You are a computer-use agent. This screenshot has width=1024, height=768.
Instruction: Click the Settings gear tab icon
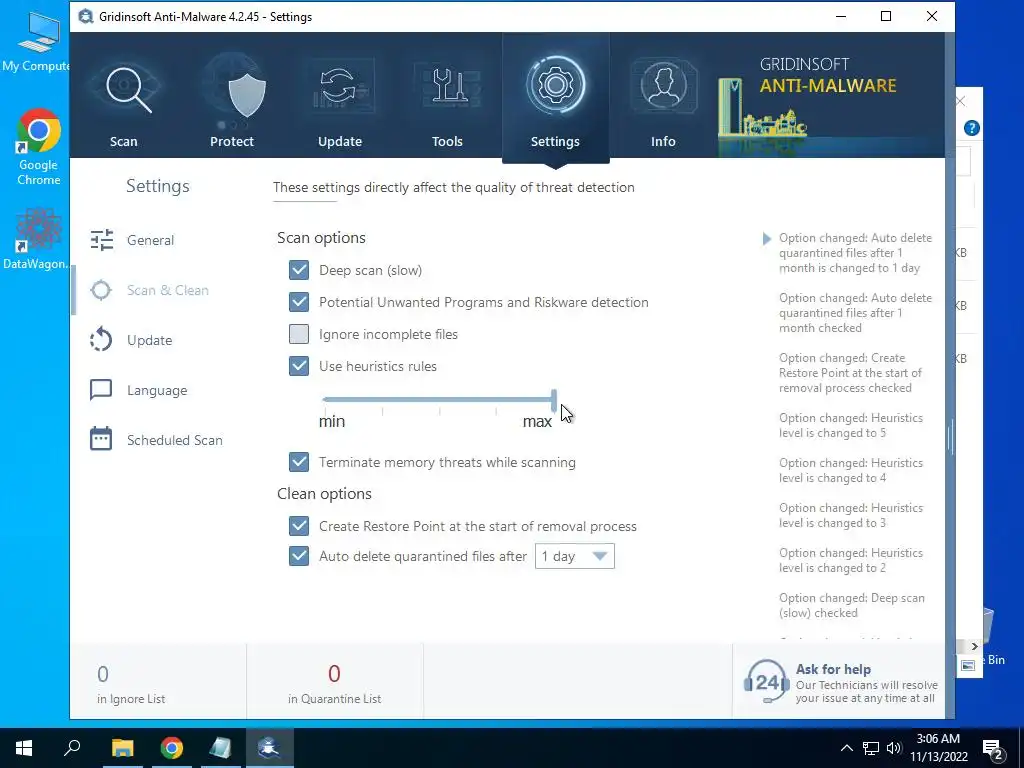point(555,86)
